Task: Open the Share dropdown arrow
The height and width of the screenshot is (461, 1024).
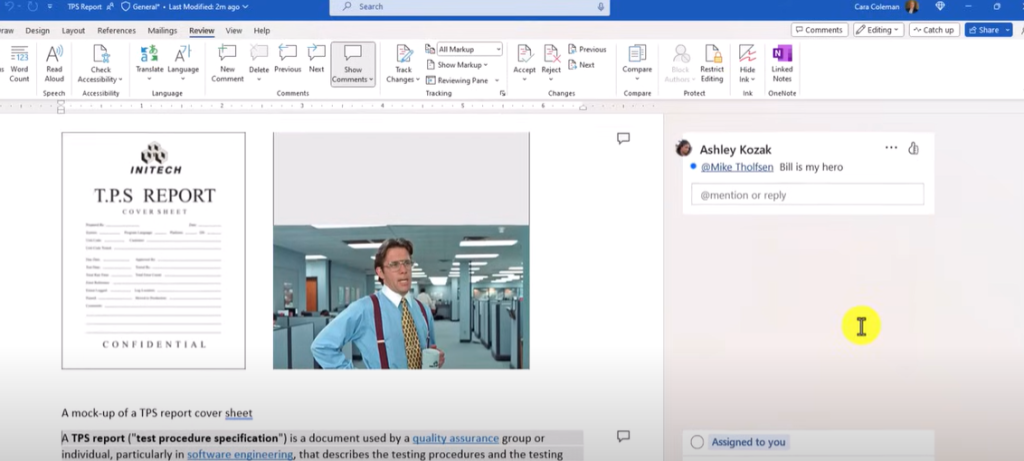Action: [x=1008, y=30]
